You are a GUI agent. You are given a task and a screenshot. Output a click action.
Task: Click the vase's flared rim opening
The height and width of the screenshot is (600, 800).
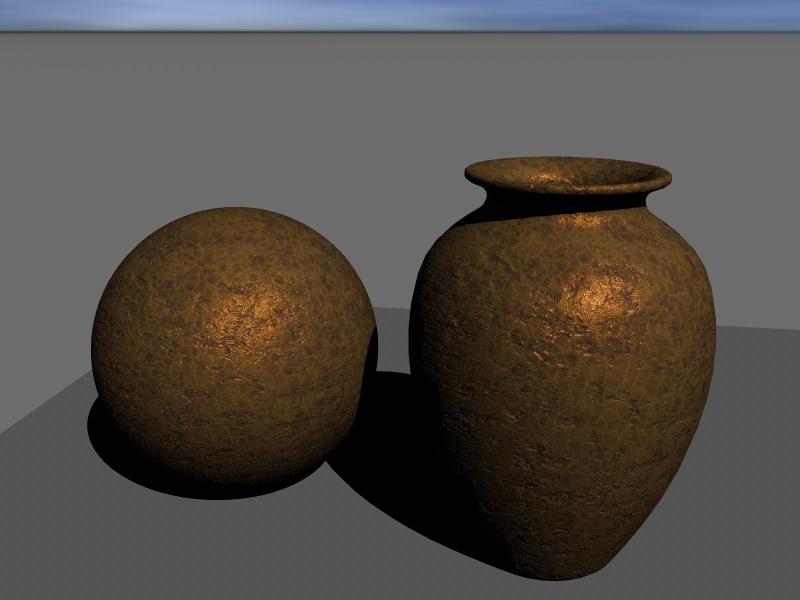pyautogui.click(x=568, y=176)
